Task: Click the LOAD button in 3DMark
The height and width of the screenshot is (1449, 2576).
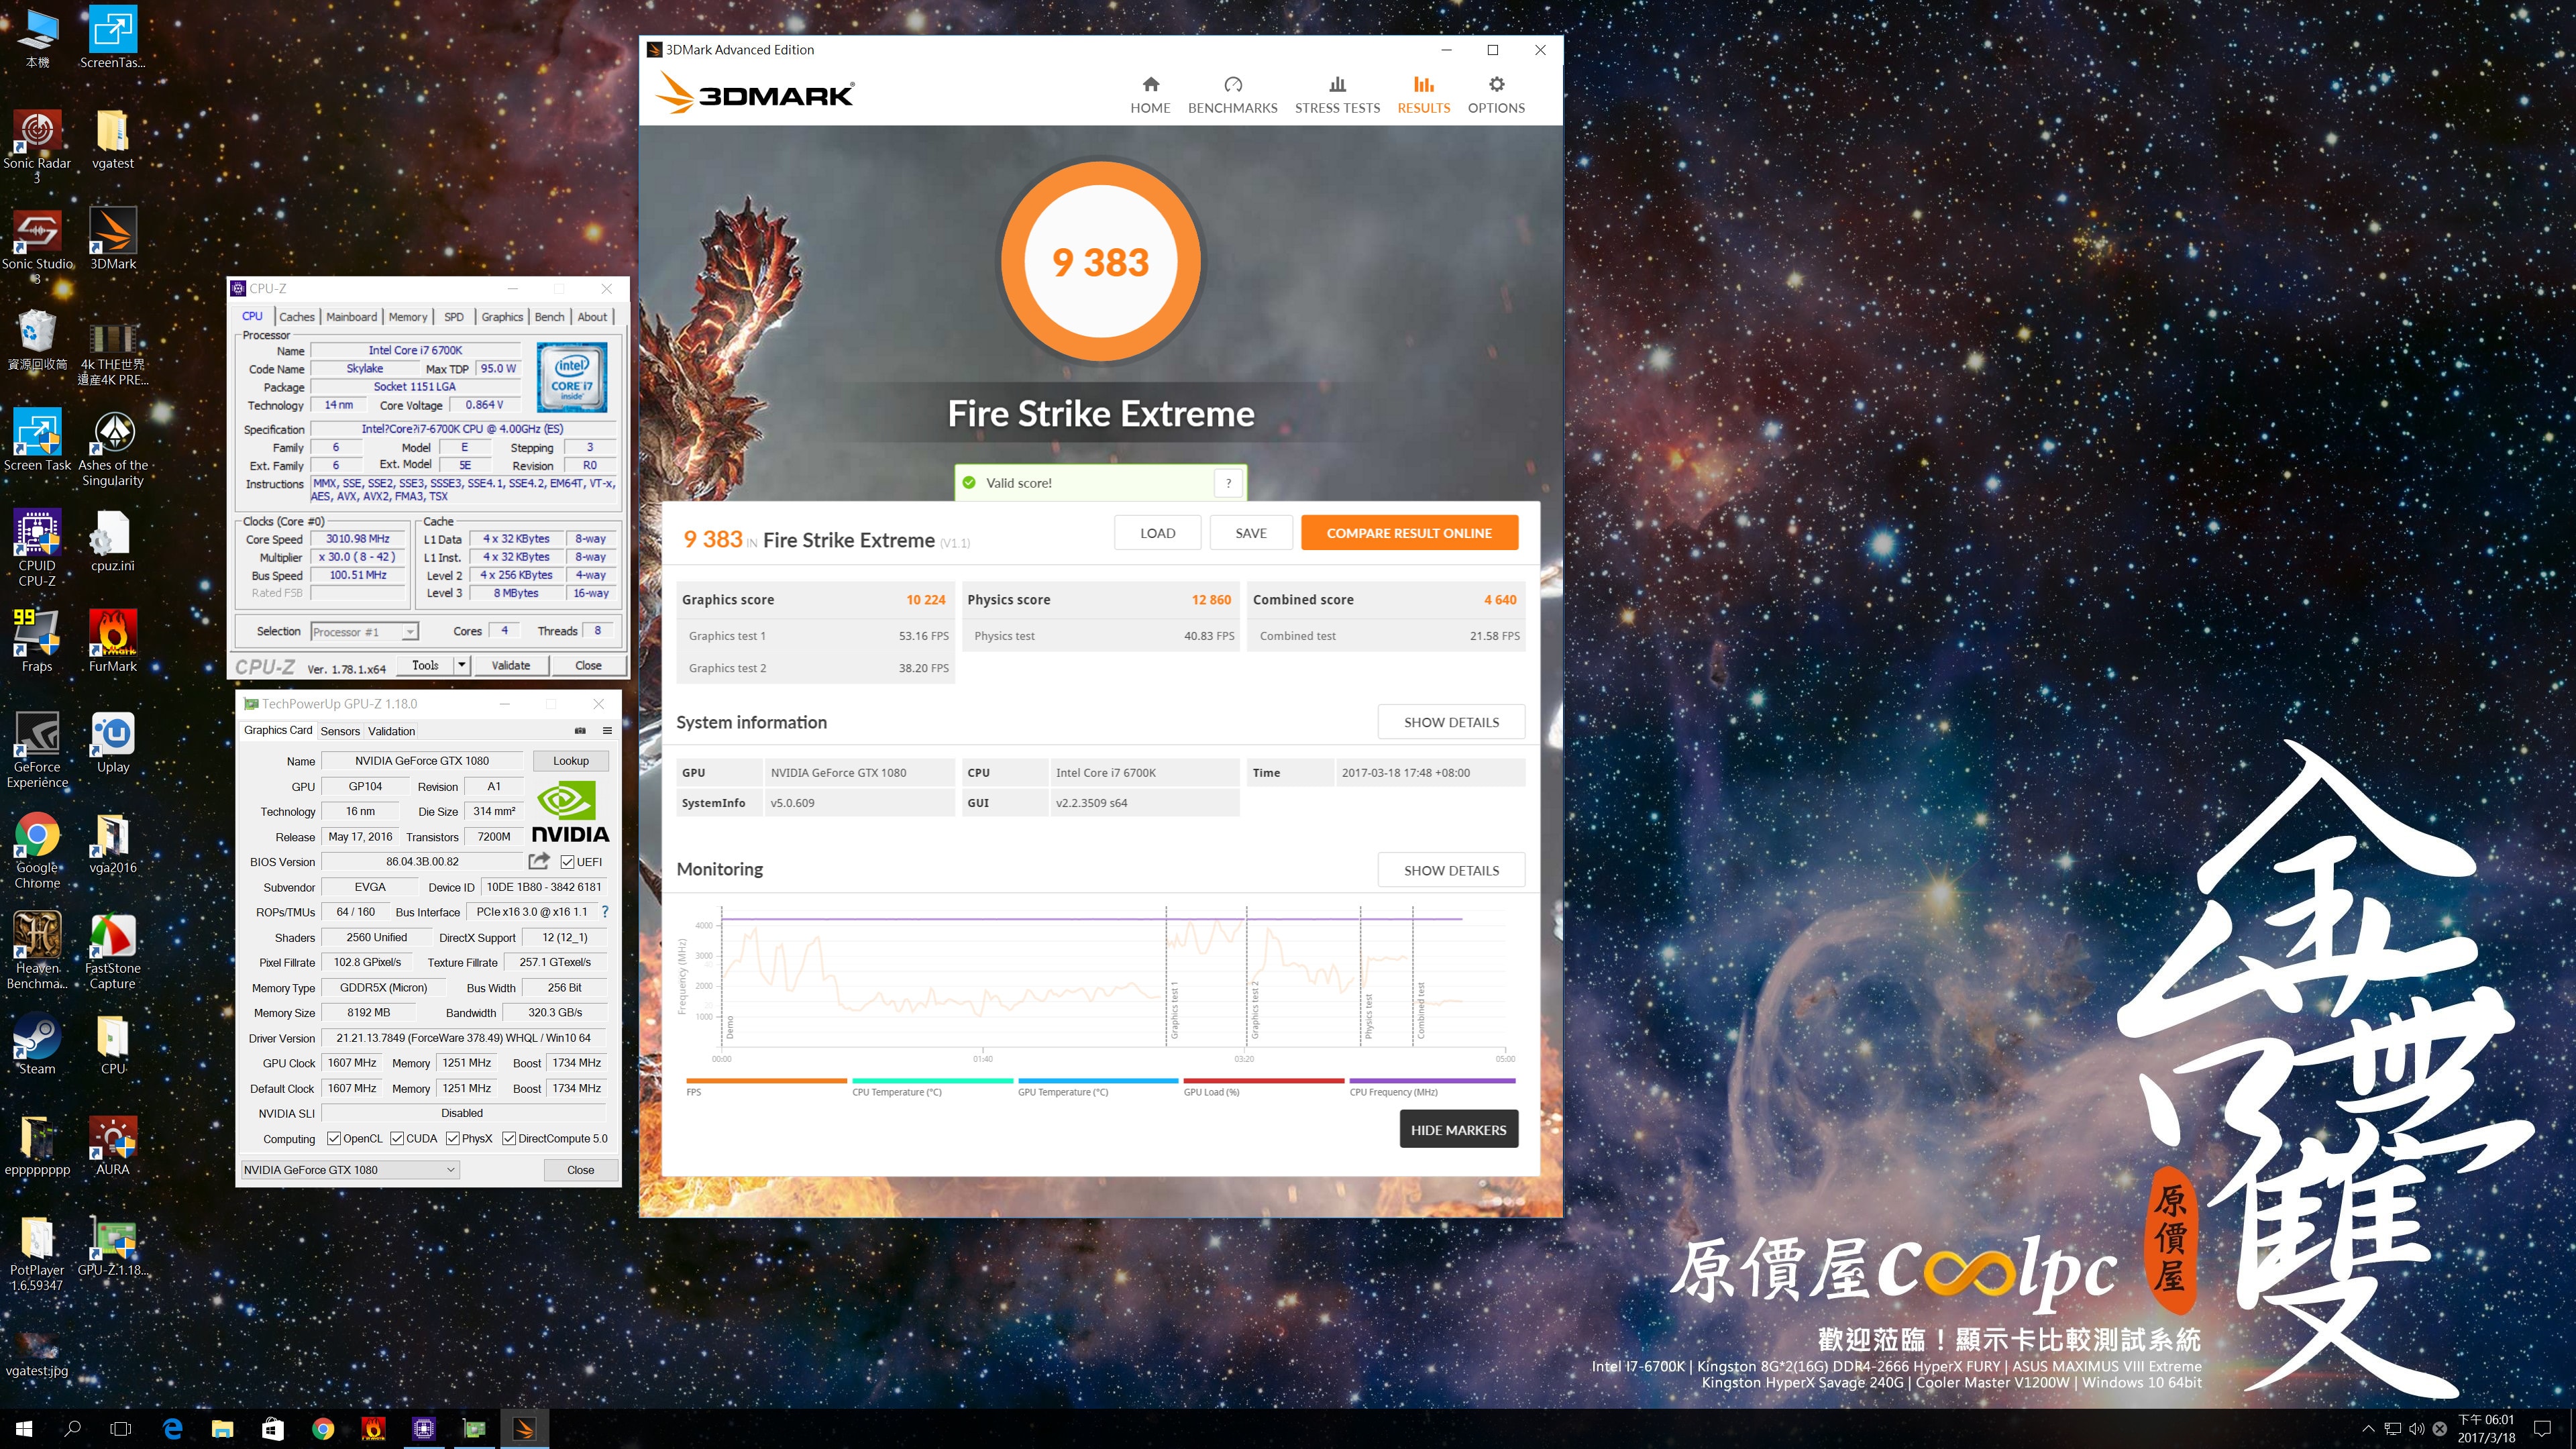Action: tap(1157, 533)
